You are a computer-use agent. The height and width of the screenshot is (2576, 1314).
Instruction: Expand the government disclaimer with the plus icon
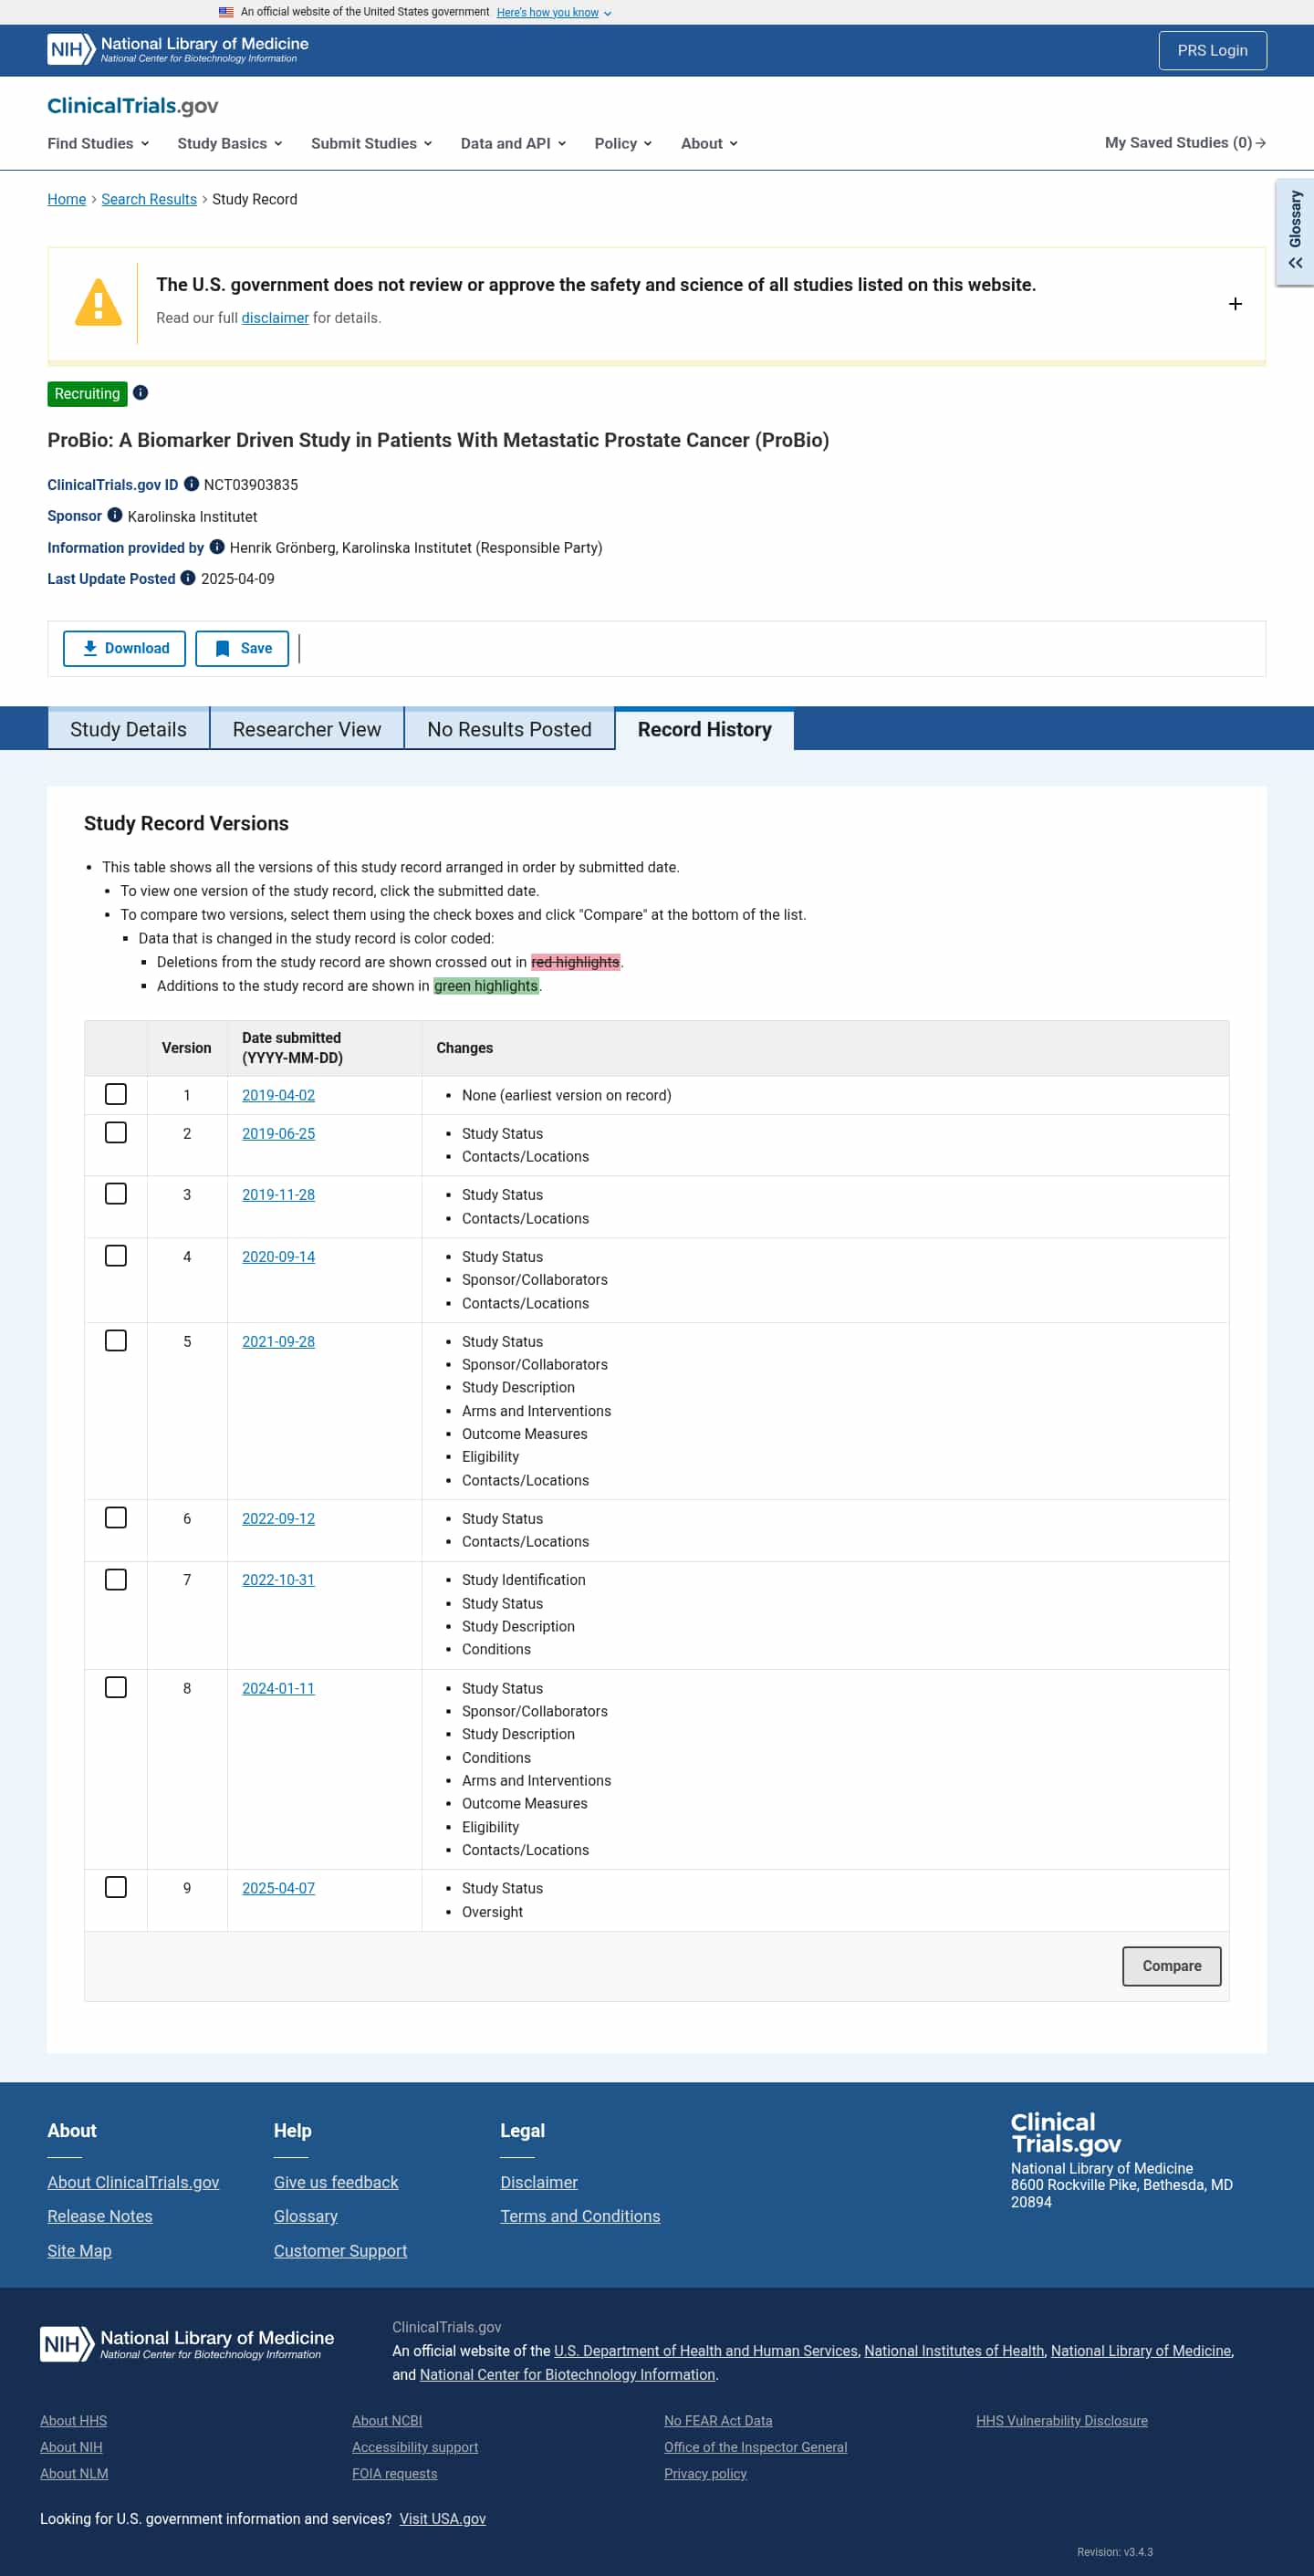[1235, 304]
